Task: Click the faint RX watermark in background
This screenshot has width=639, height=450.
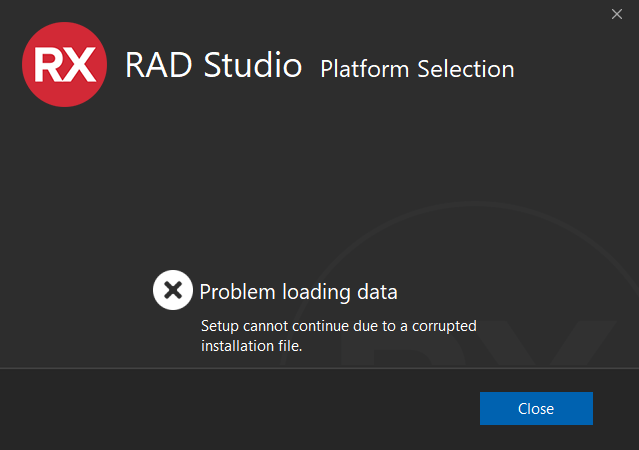Action: (477, 344)
